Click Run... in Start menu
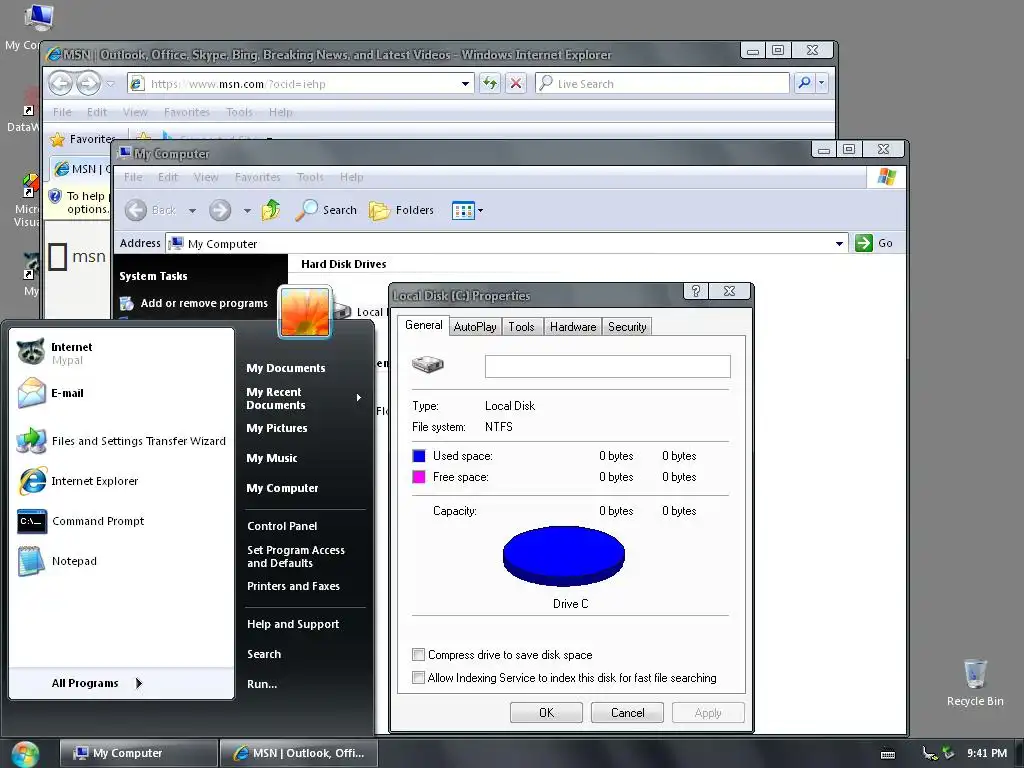Viewport: 1024px width, 768px height. [x=262, y=684]
